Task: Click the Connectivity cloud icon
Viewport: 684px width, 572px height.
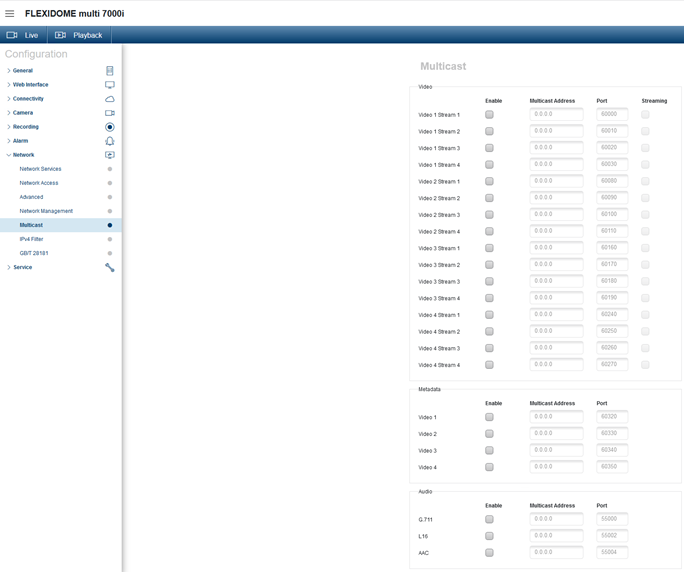Action: 110,99
